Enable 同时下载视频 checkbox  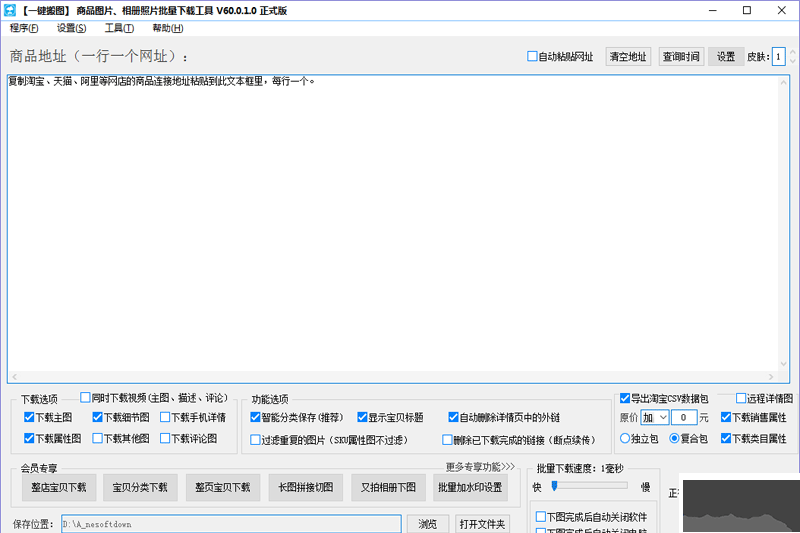pyautogui.click(x=85, y=397)
